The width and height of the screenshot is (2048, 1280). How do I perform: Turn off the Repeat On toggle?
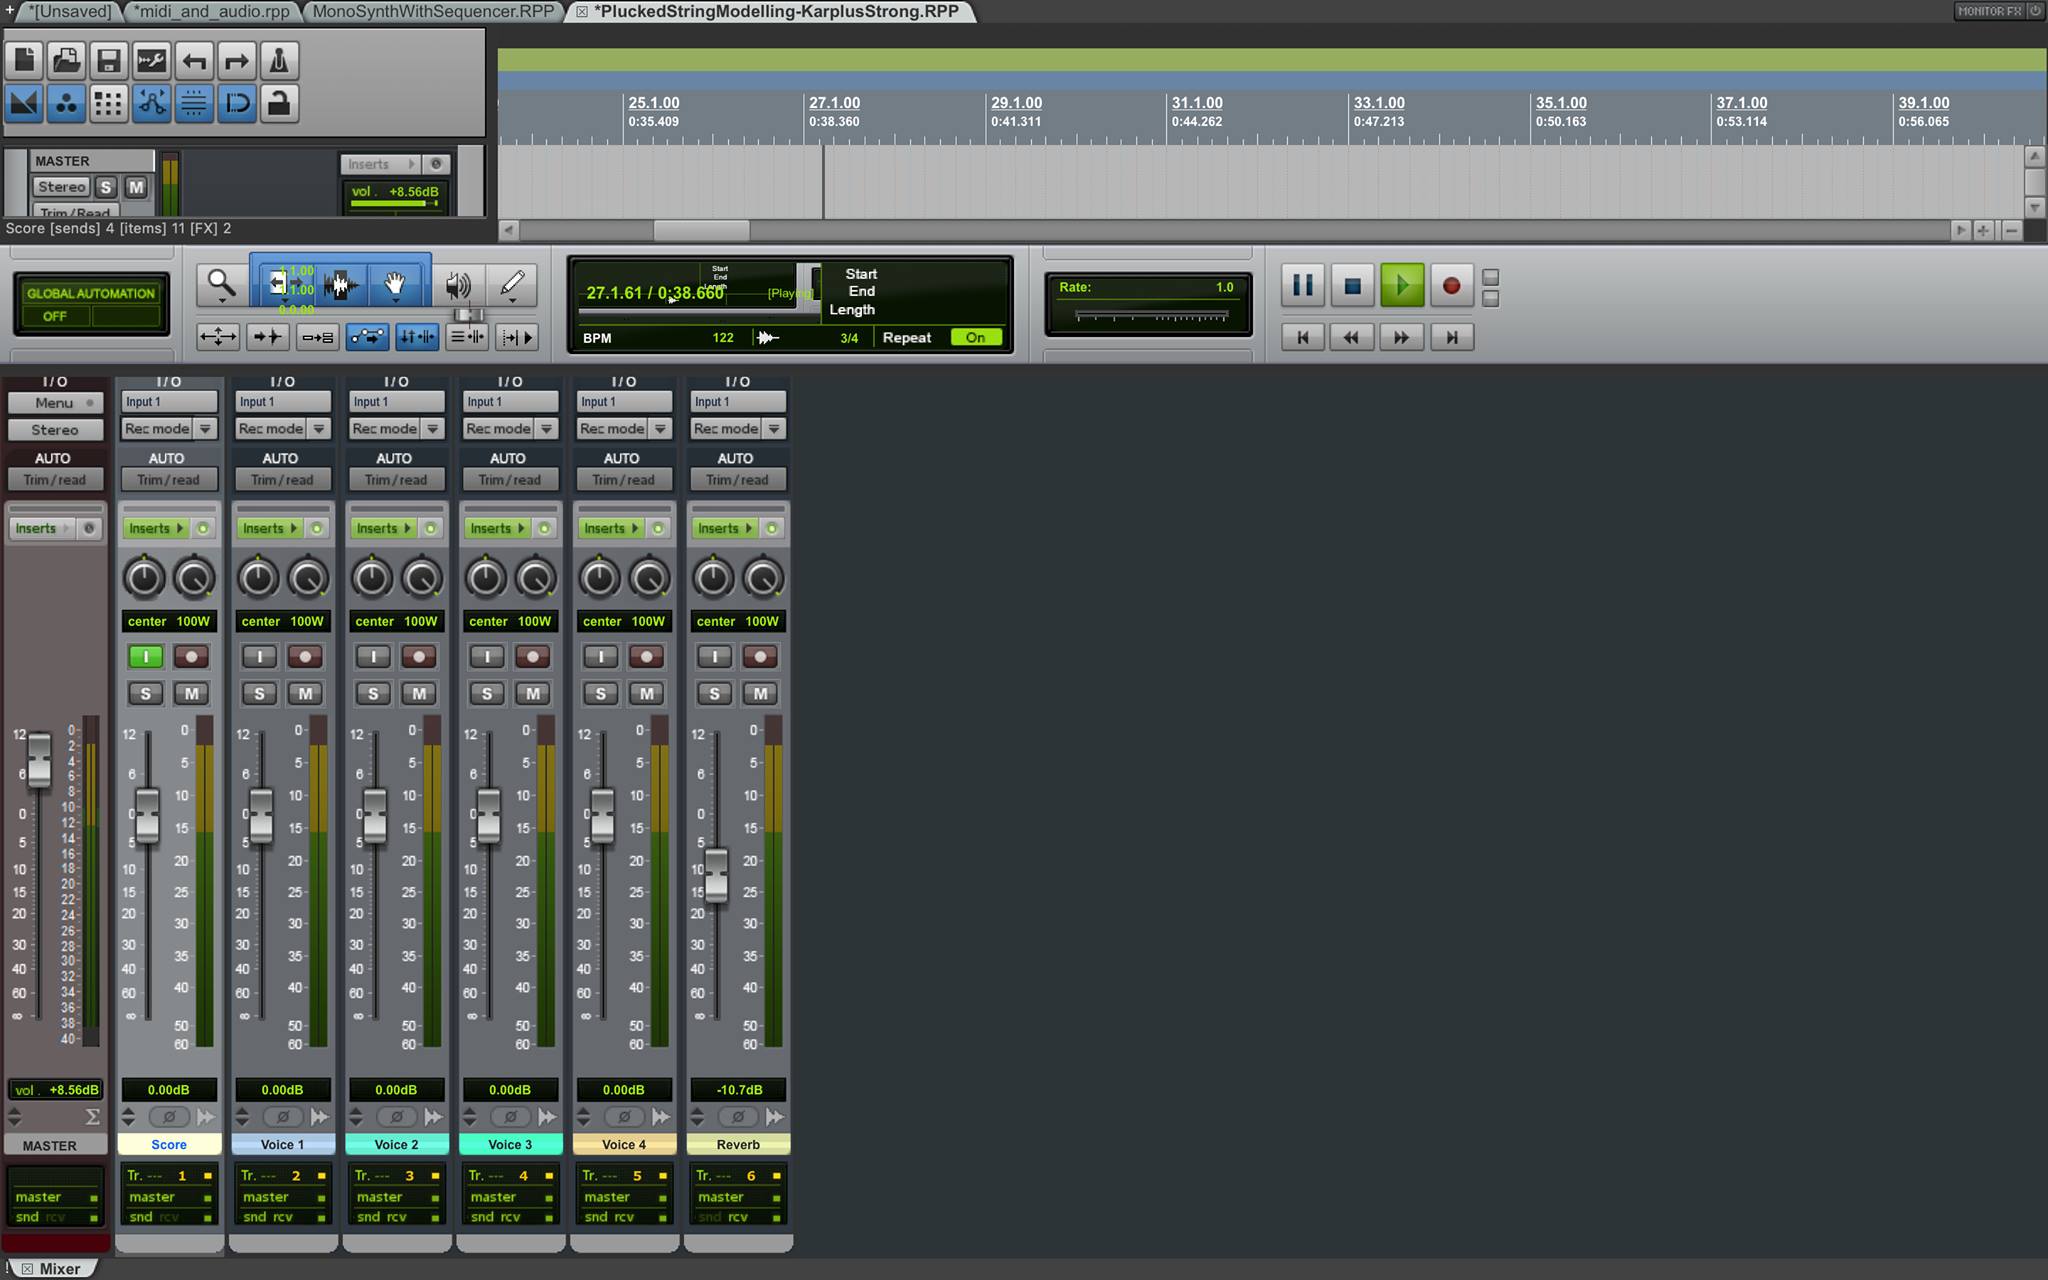pos(975,338)
